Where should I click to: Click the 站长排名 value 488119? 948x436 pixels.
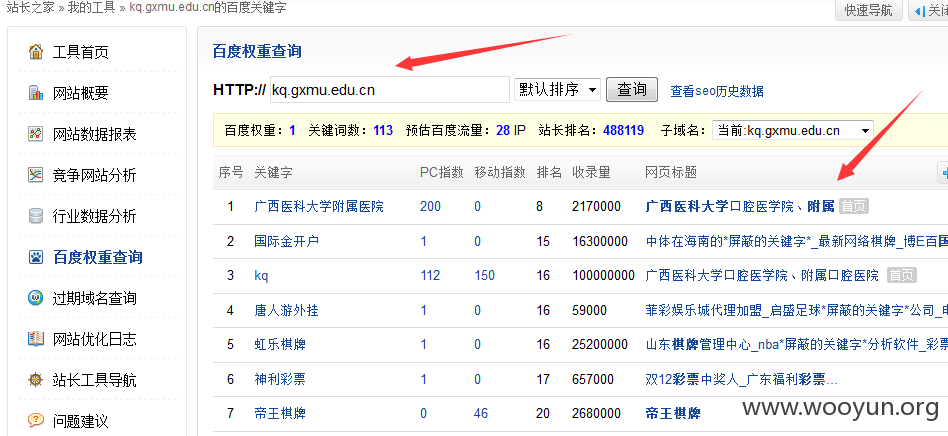(x=623, y=130)
